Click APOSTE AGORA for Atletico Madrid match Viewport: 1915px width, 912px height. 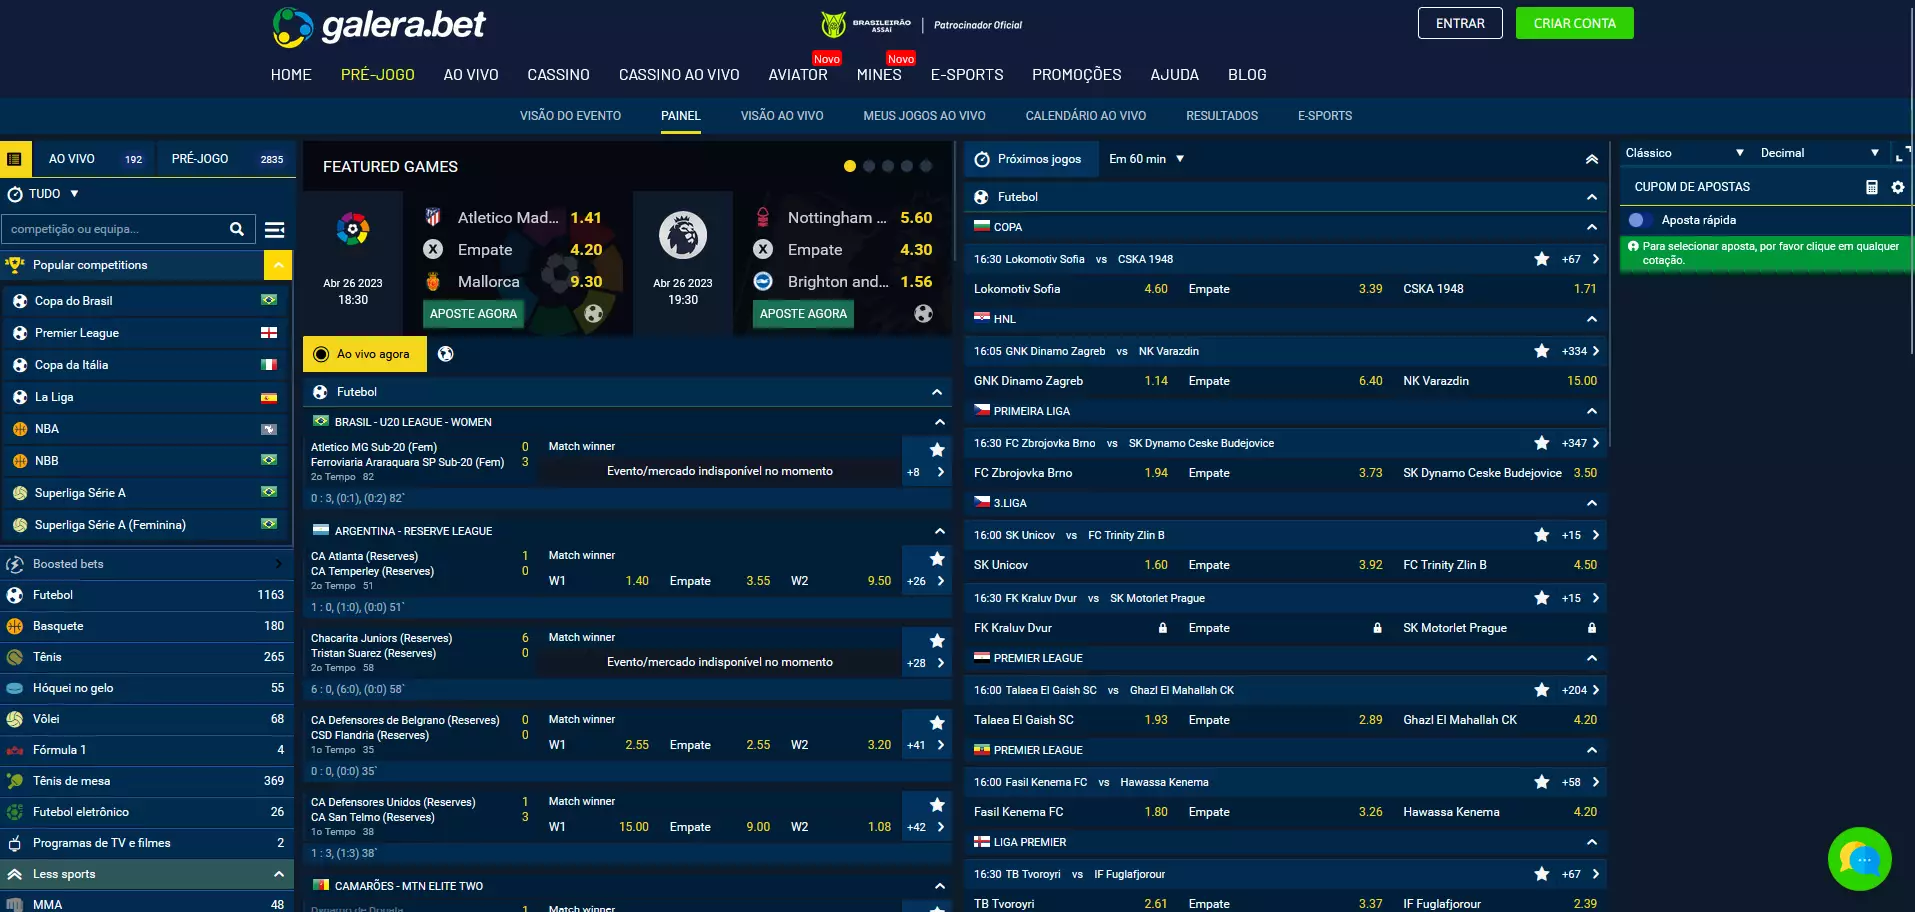(x=473, y=314)
